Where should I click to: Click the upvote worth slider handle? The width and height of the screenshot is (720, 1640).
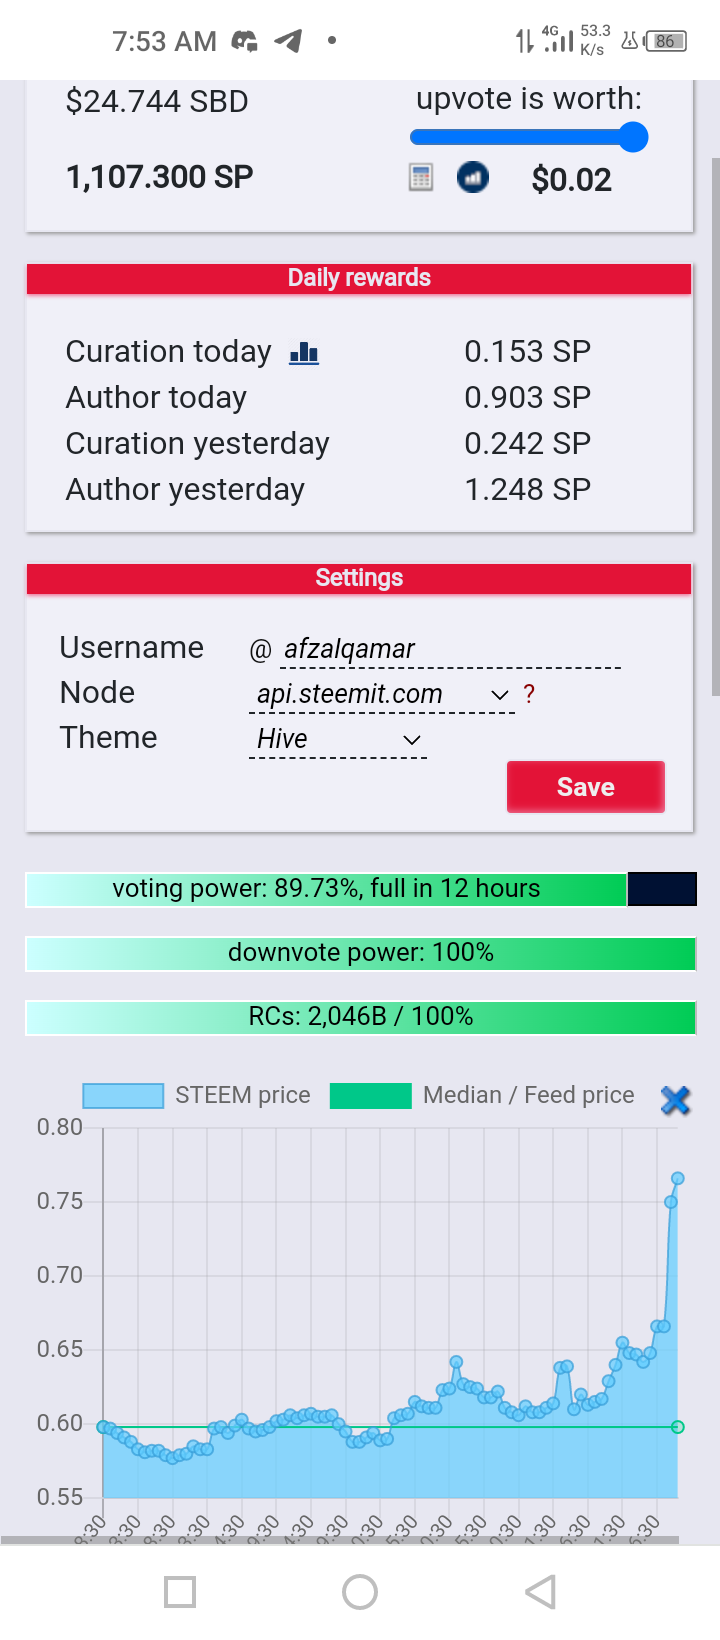(633, 137)
